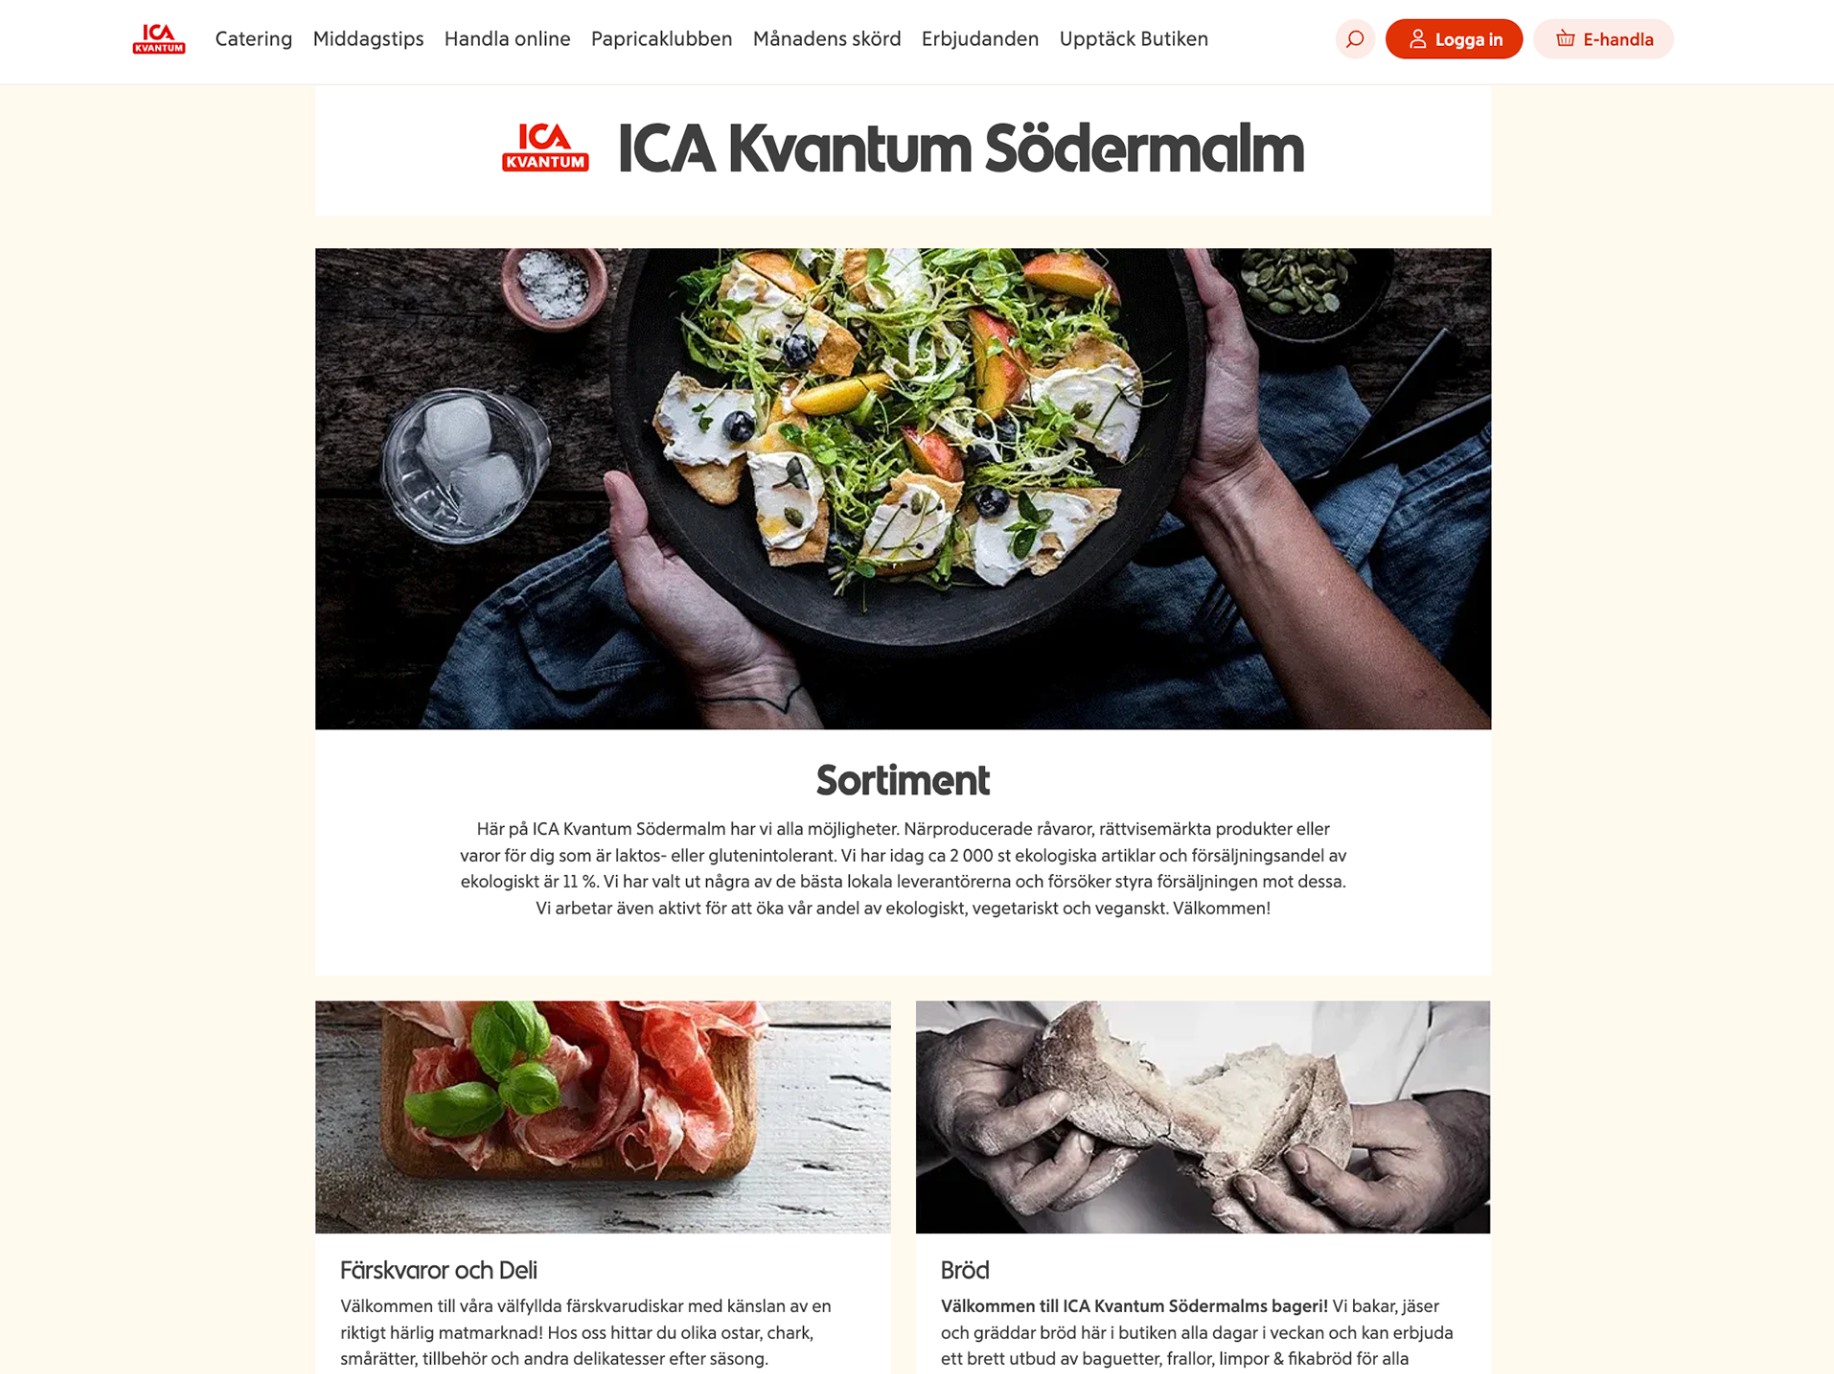Click the Färskvaror och Deli heading
The height and width of the screenshot is (1374, 1834).
pyautogui.click(x=438, y=1270)
